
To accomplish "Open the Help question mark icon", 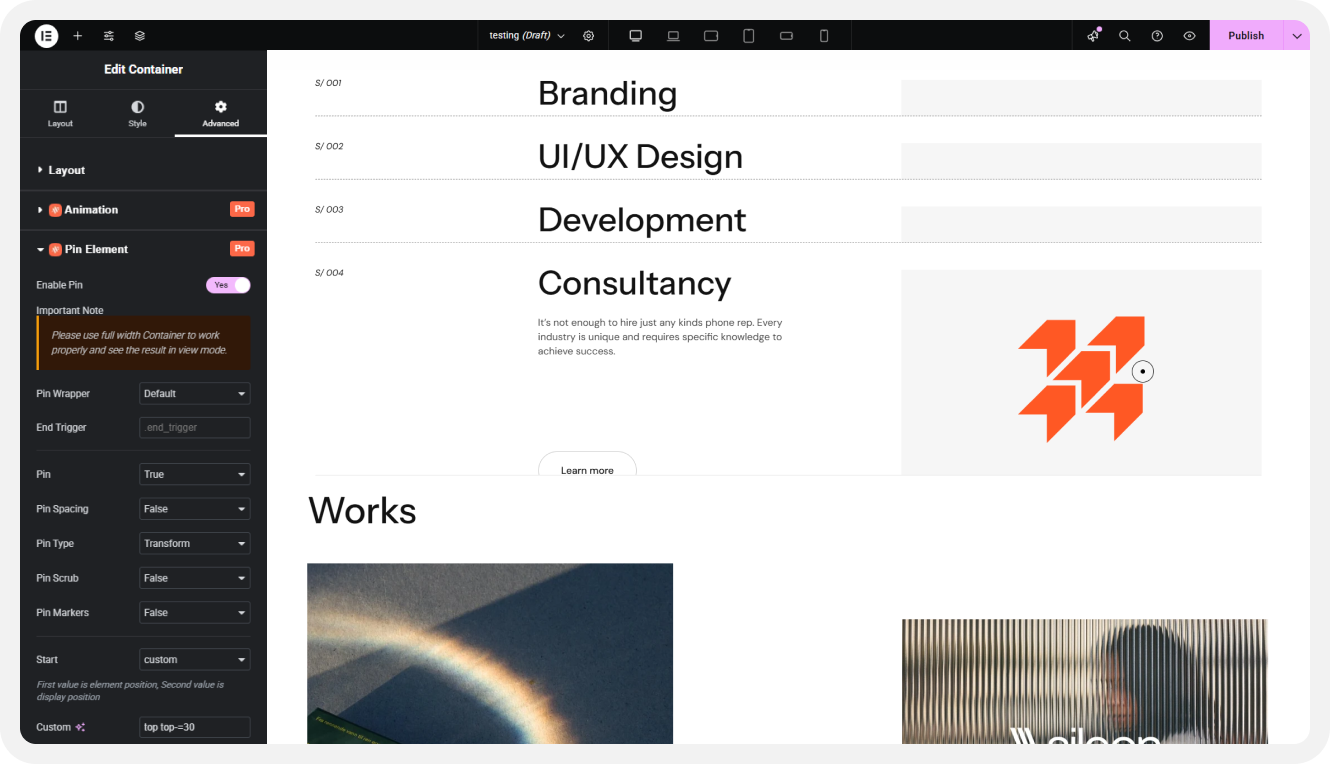I will [1157, 35].
